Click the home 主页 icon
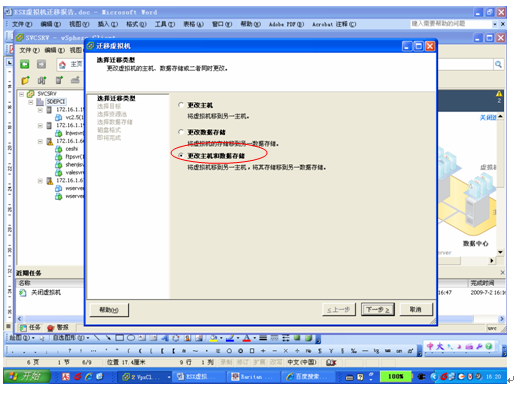Image resolution: width=525 pixels, height=399 pixels. click(x=62, y=65)
